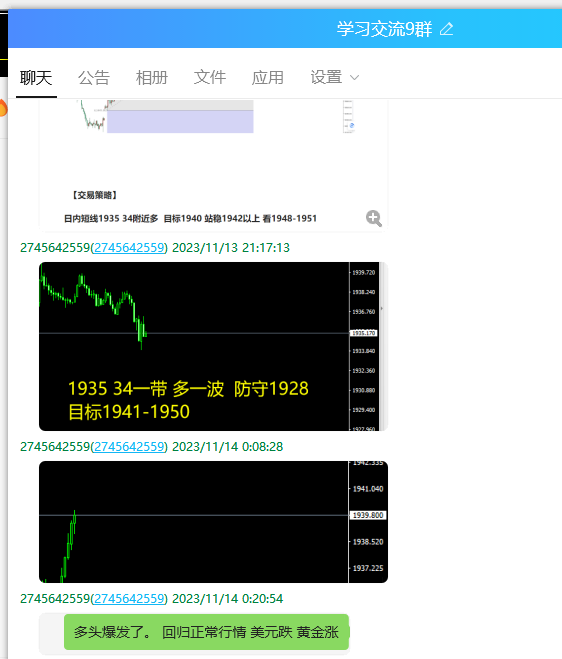This screenshot has height=659, width=562.
Task: Click the flame icon at left edge
Action: tap(3, 108)
